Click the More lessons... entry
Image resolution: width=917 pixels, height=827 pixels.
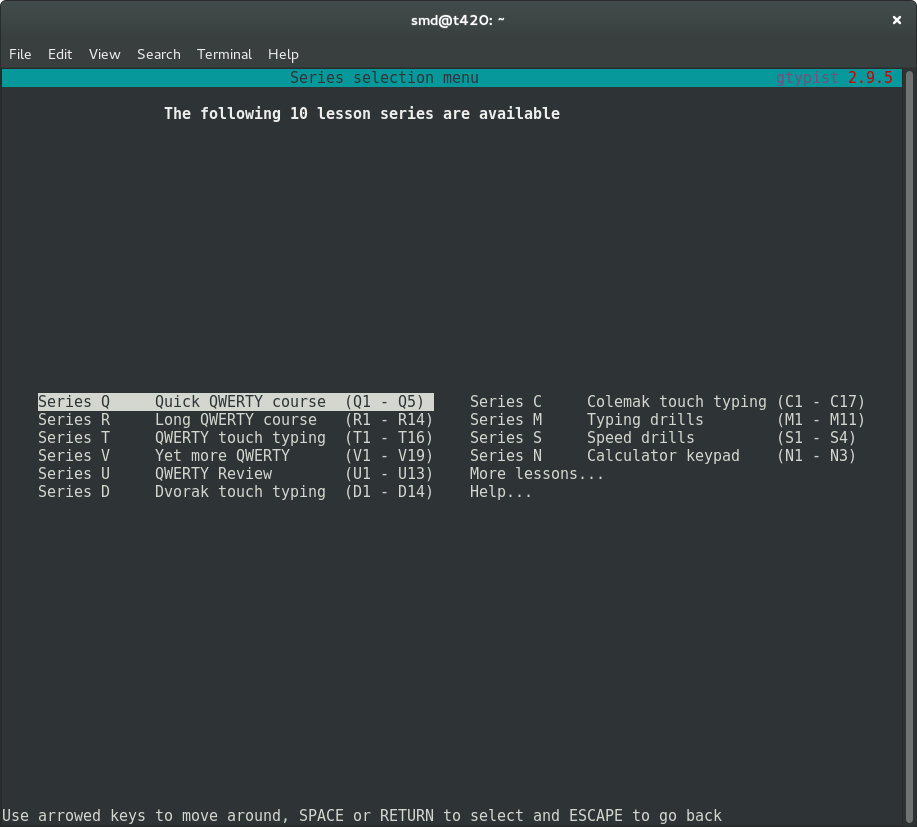537,474
